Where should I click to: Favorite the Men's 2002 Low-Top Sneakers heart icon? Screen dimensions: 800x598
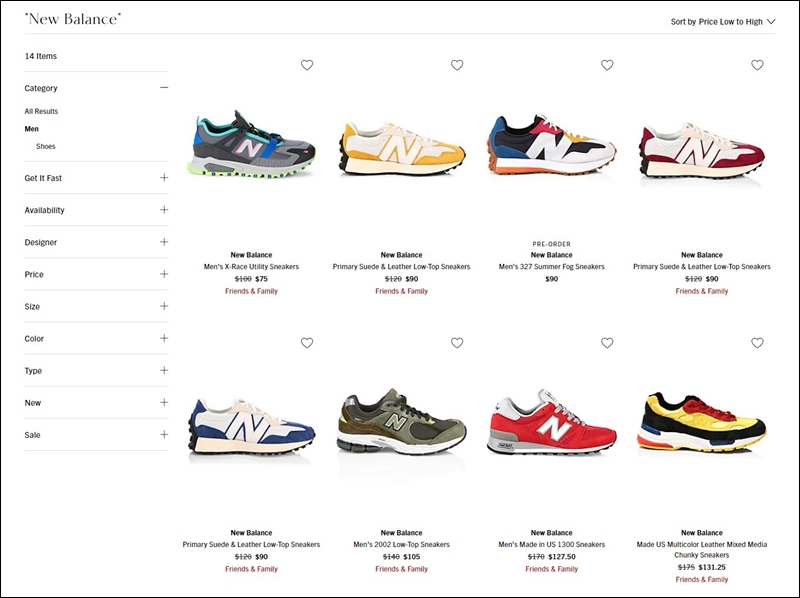(x=457, y=343)
